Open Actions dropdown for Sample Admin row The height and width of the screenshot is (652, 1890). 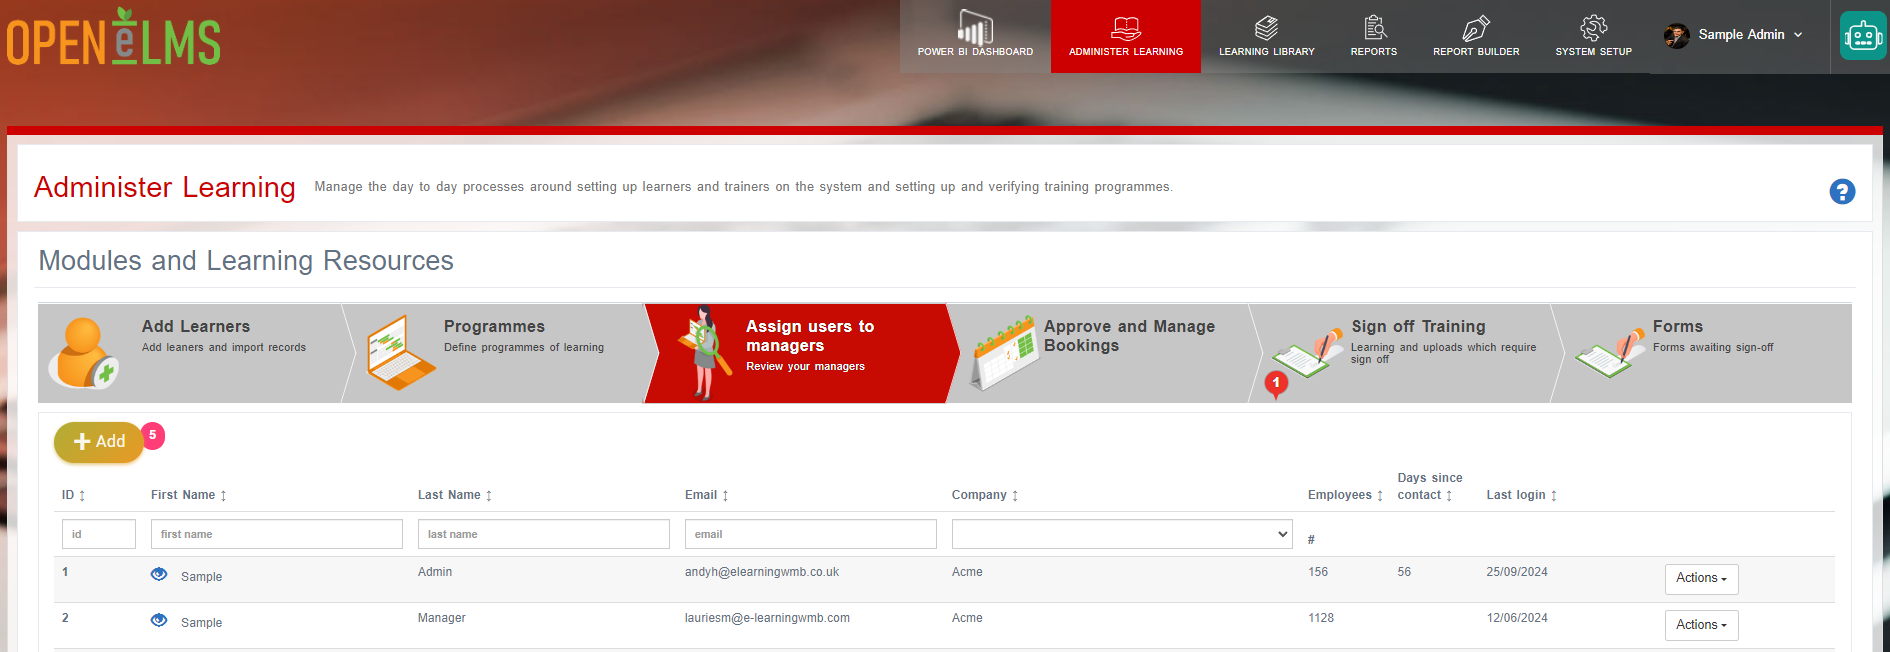[x=1701, y=579]
